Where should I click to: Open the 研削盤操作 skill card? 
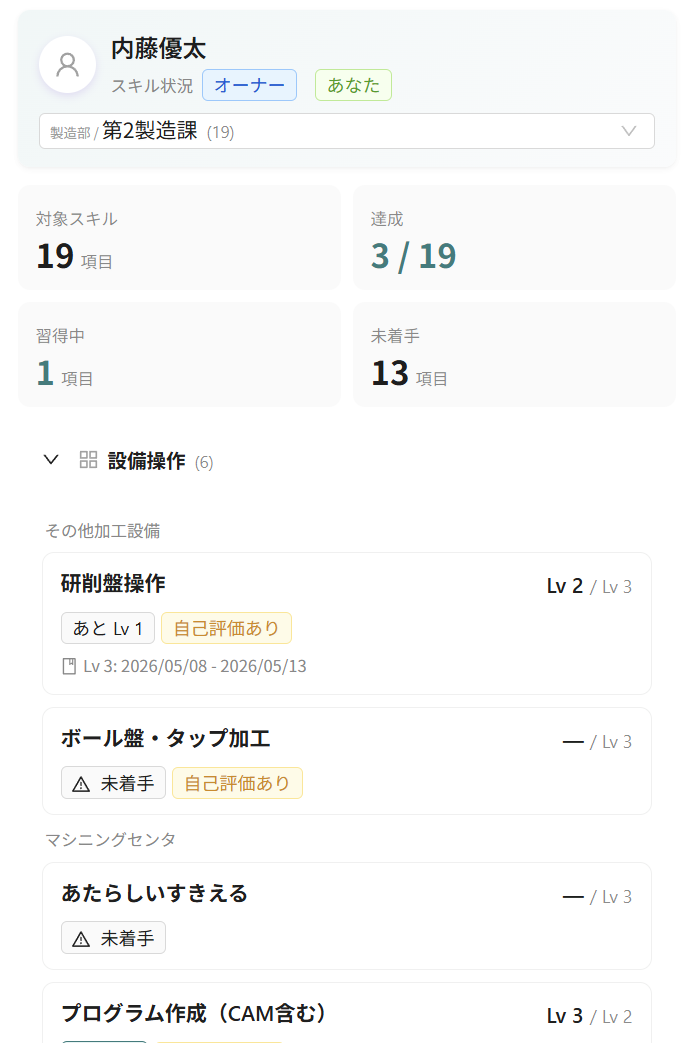(347, 623)
